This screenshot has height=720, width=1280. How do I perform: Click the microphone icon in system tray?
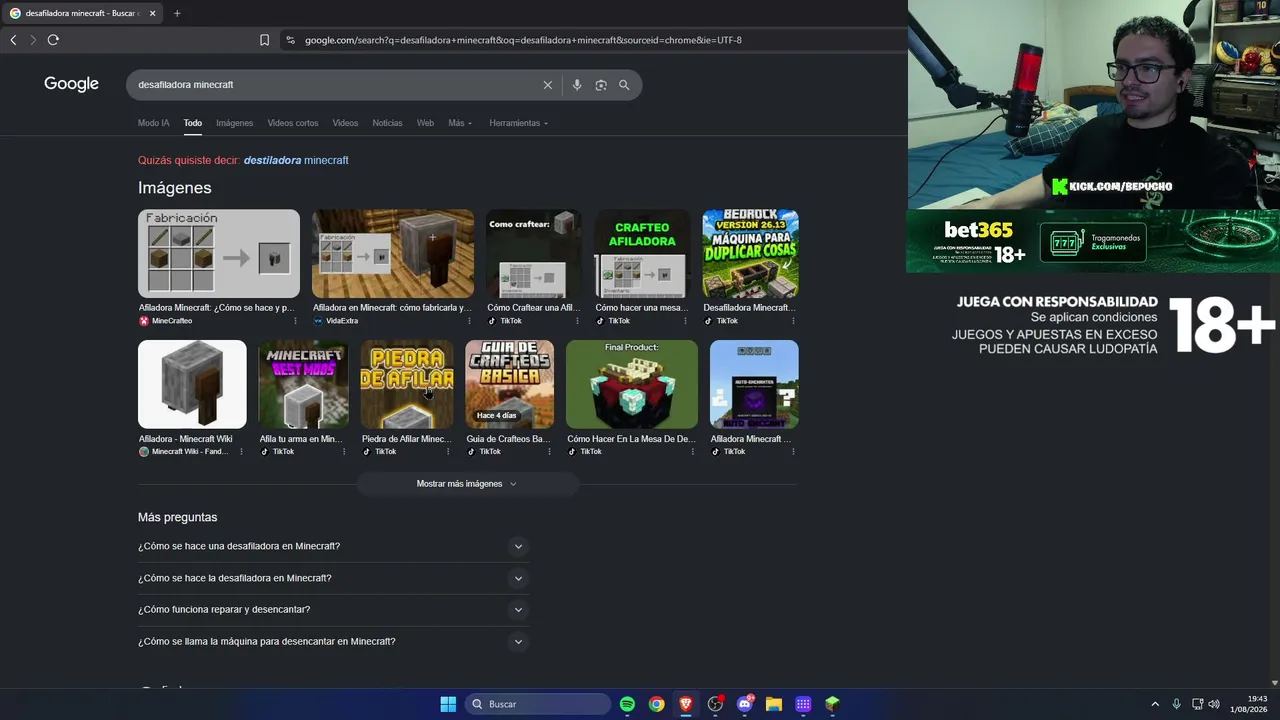click(1176, 704)
